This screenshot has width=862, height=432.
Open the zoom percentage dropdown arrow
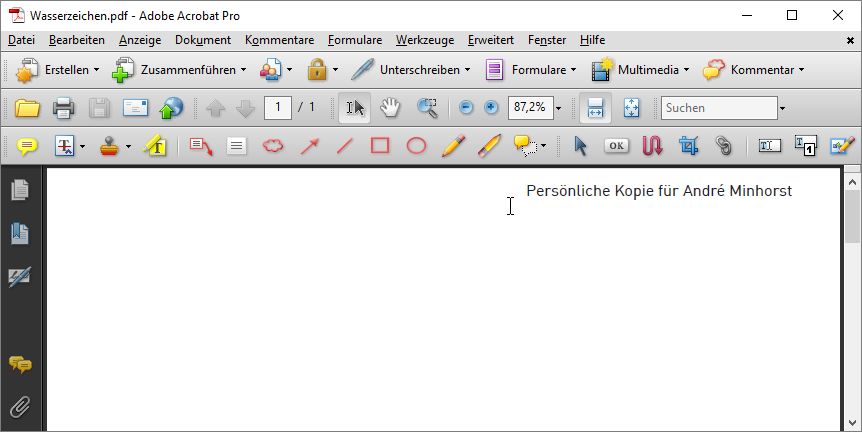click(x=558, y=108)
